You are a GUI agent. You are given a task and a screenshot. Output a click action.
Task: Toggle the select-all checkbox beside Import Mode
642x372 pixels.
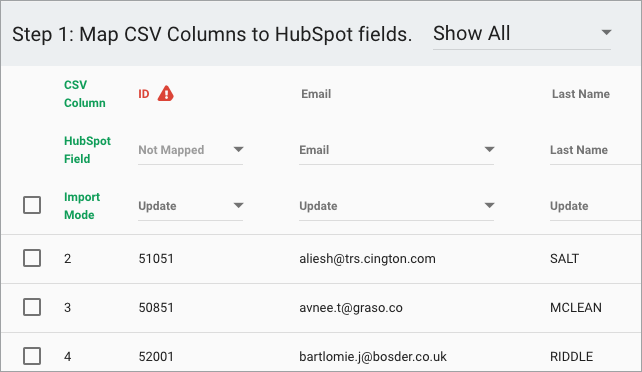click(x=32, y=205)
